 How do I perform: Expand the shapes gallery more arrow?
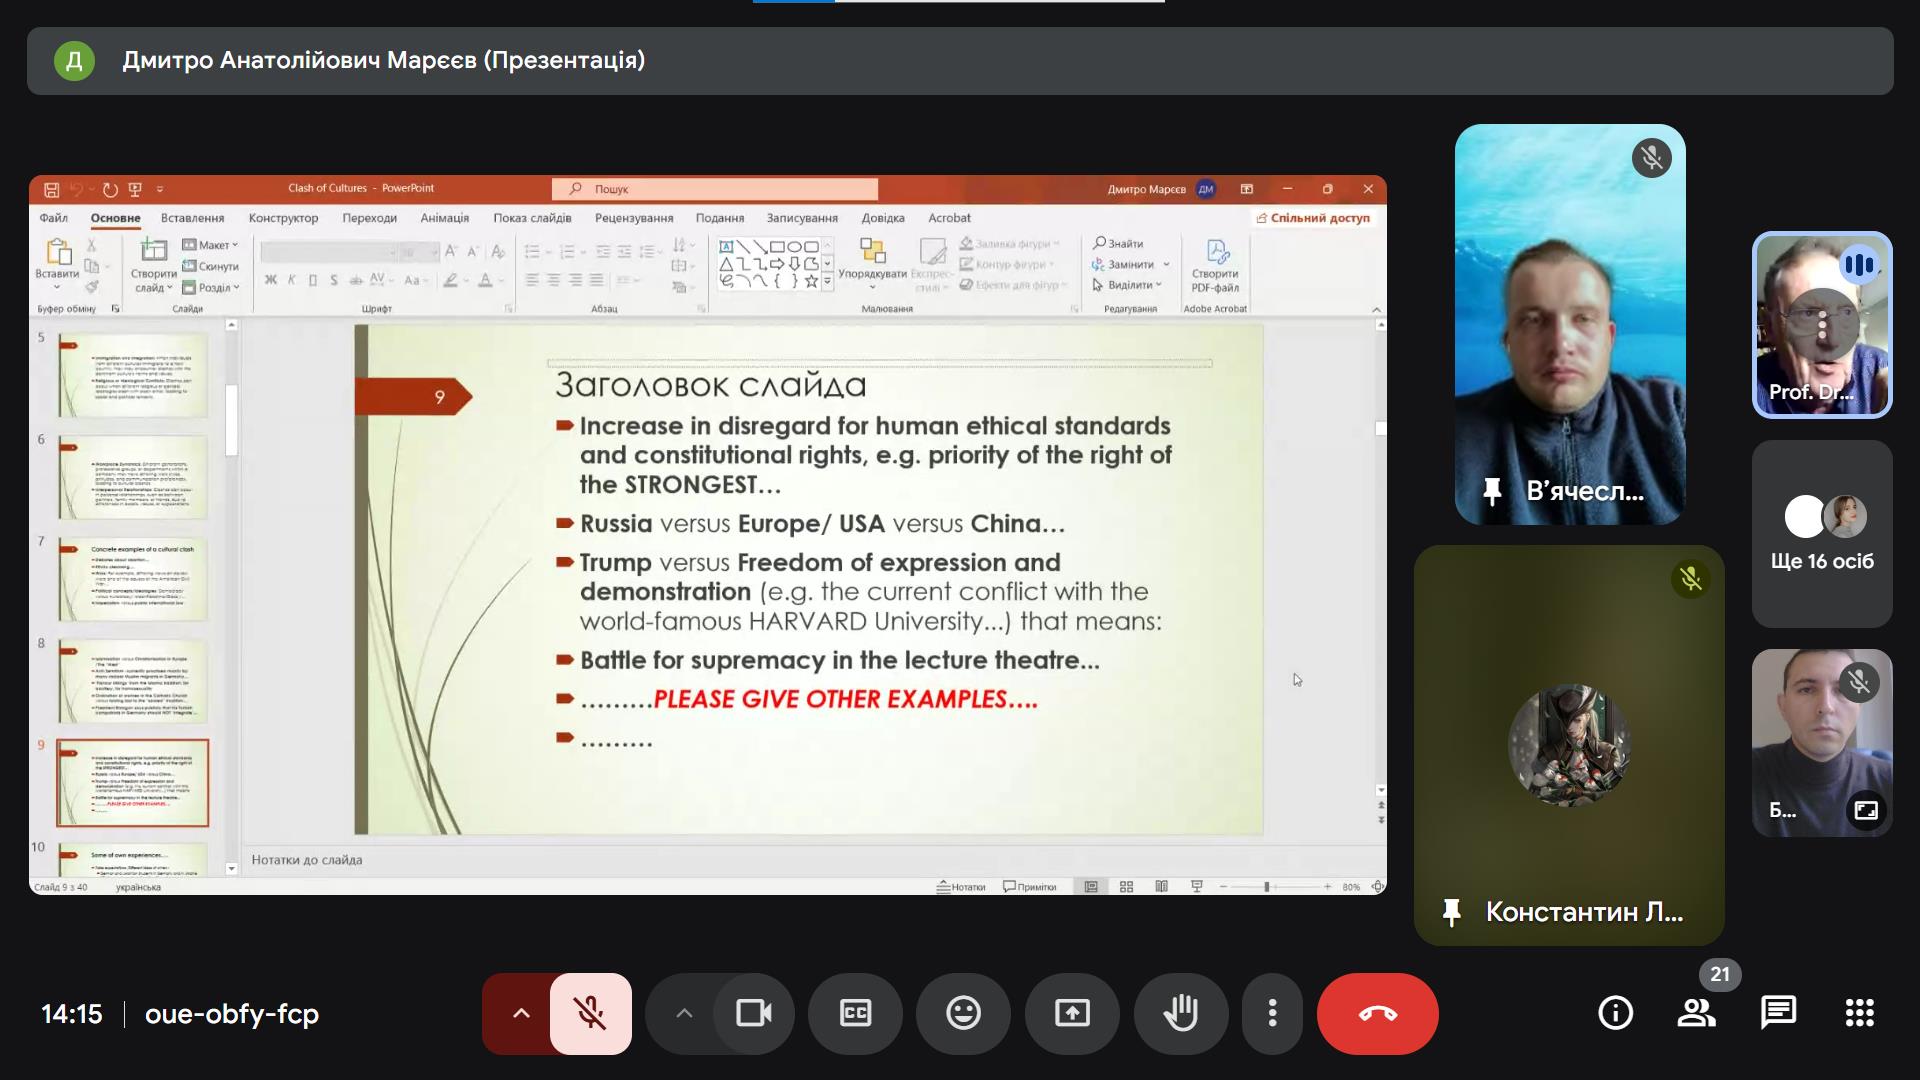click(x=827, y=283)
